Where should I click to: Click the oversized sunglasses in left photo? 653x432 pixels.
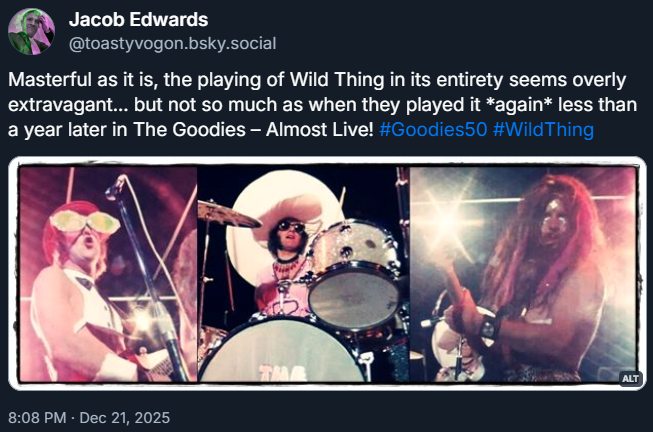88,219
